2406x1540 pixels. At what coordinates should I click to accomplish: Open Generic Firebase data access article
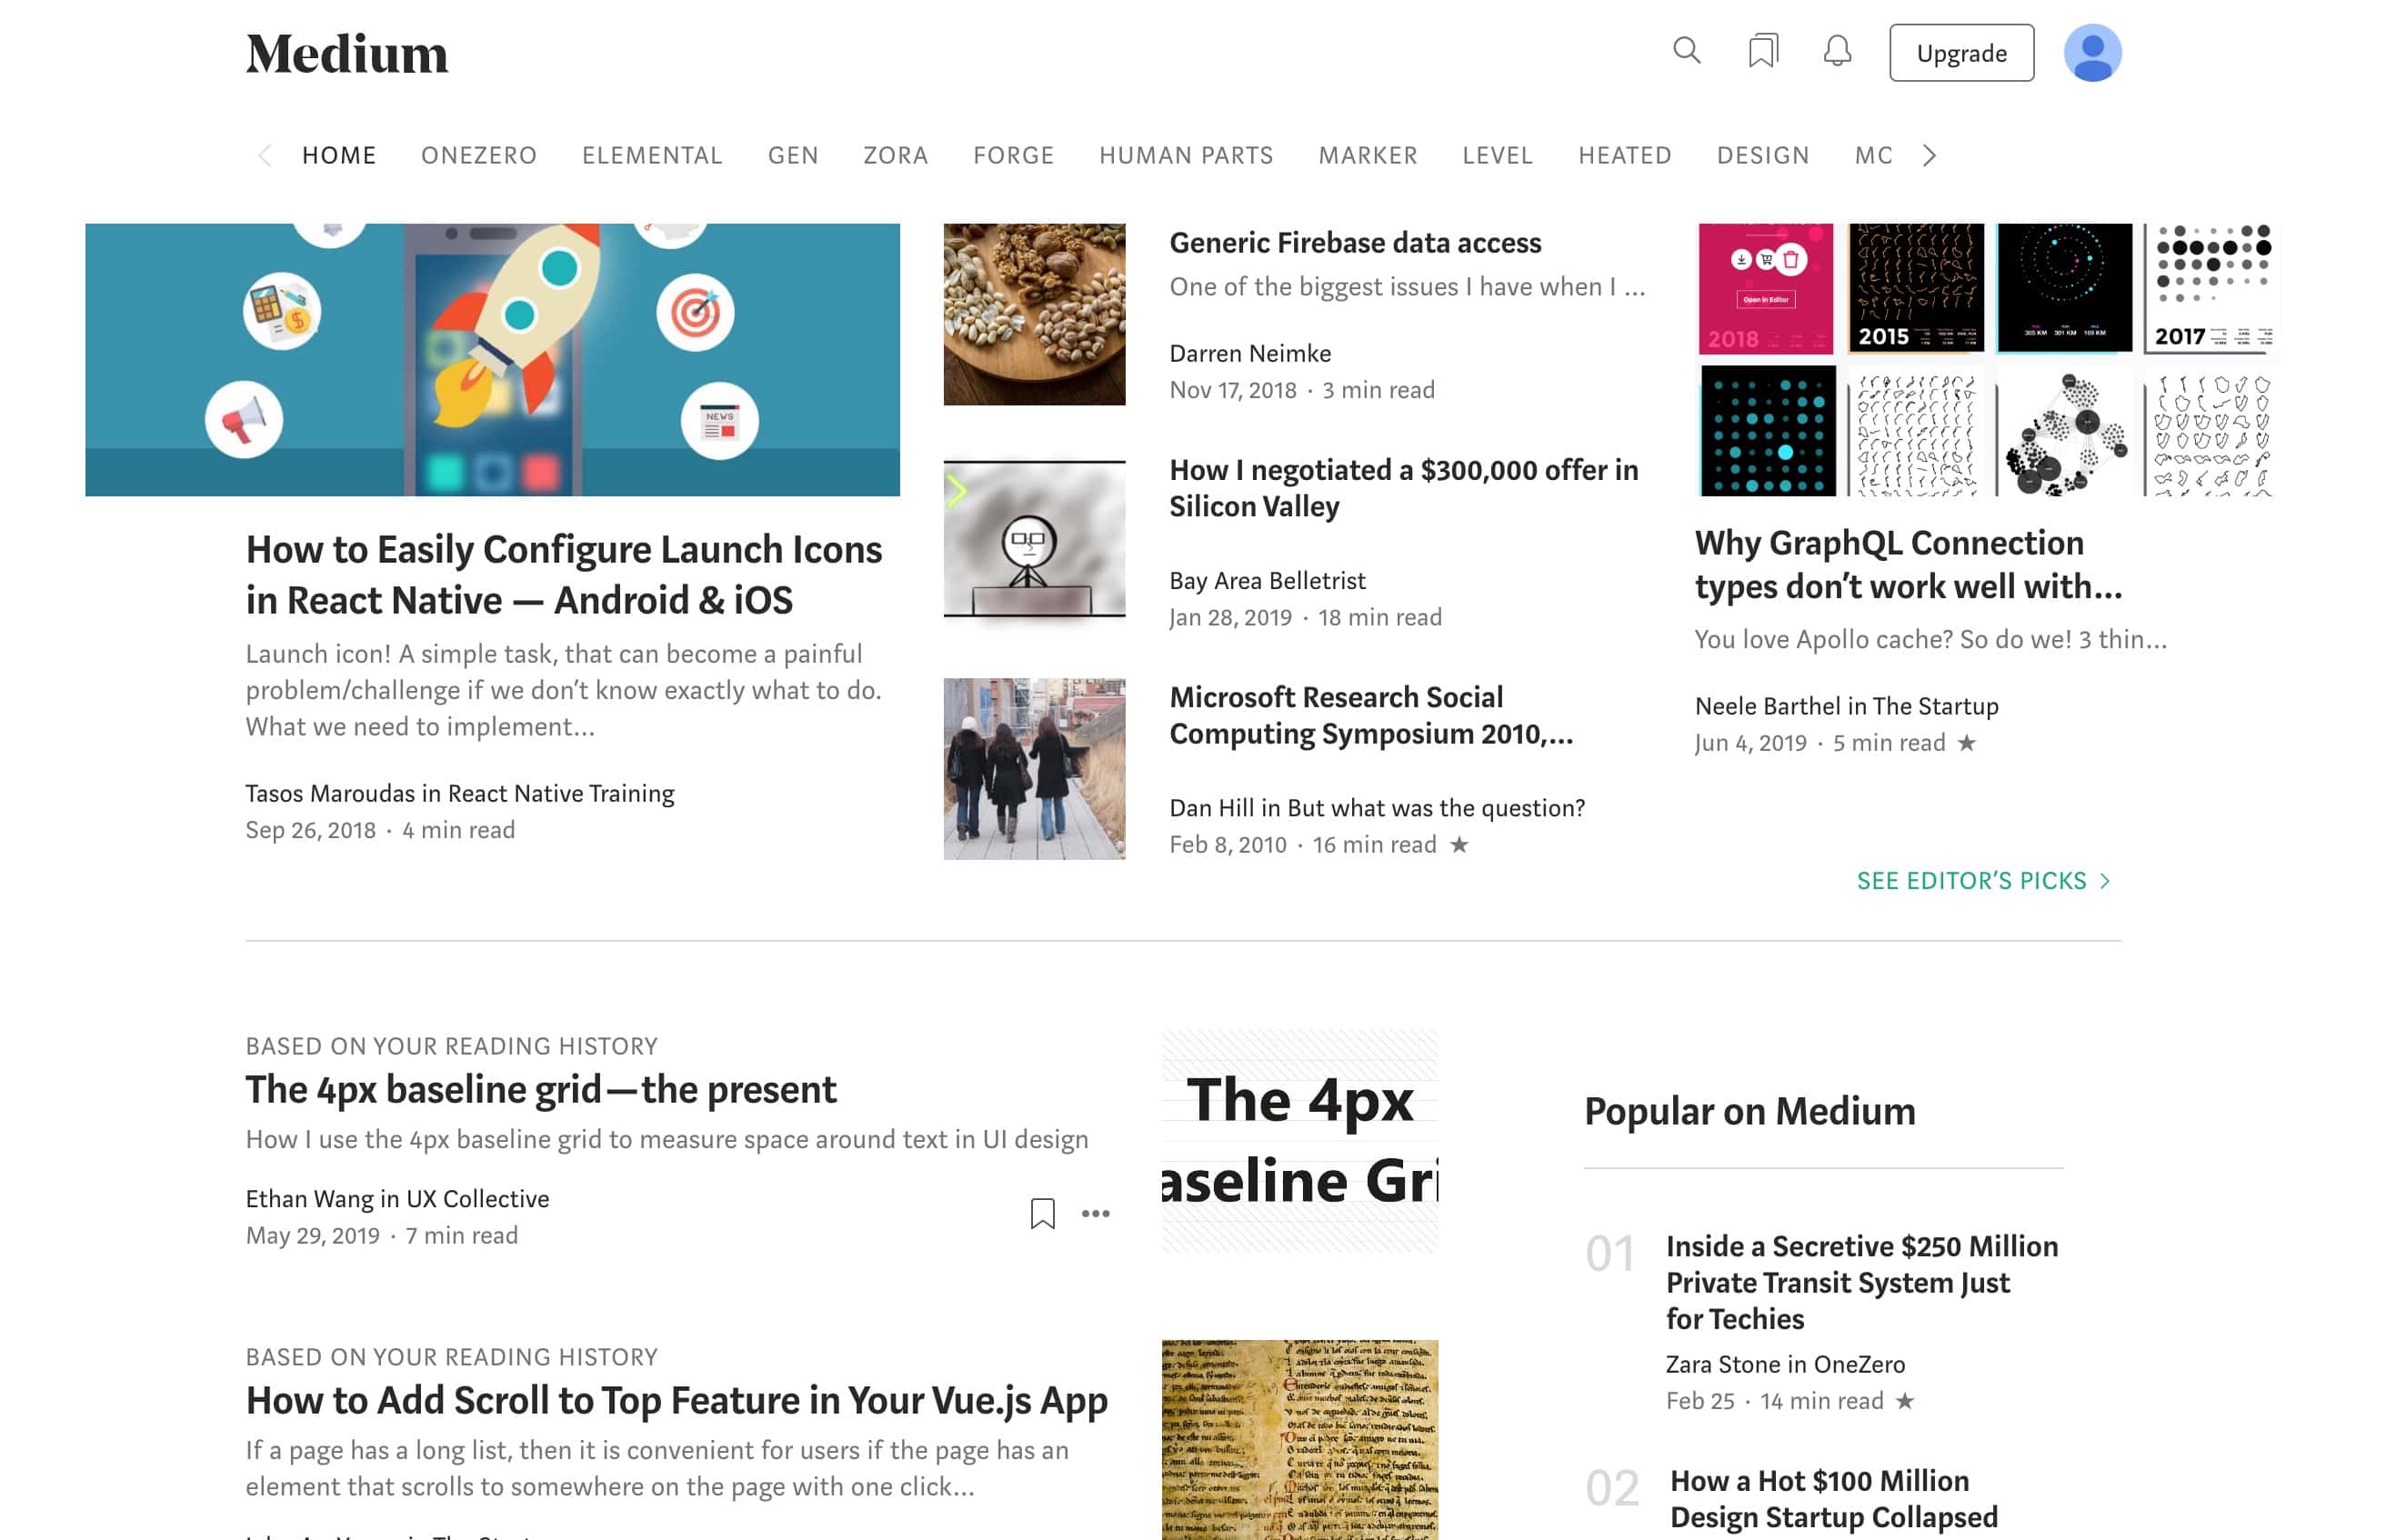coord(1355,243)
